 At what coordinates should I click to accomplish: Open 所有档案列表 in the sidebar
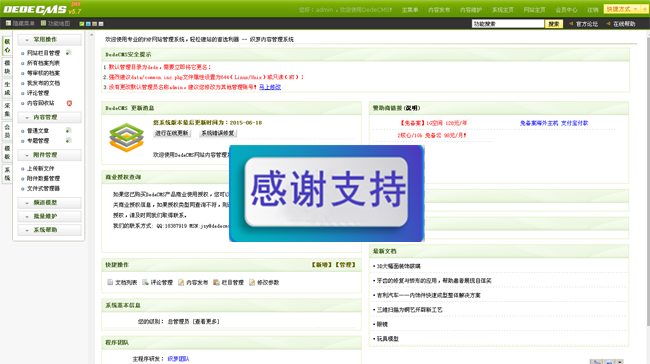coord(43,63)
